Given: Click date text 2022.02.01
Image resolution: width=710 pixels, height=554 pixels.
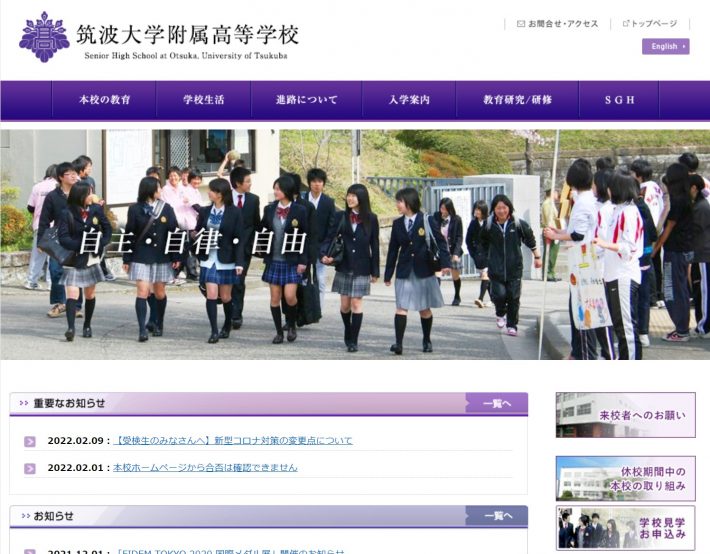Looking at the screenshot, I should coord(76,468).
